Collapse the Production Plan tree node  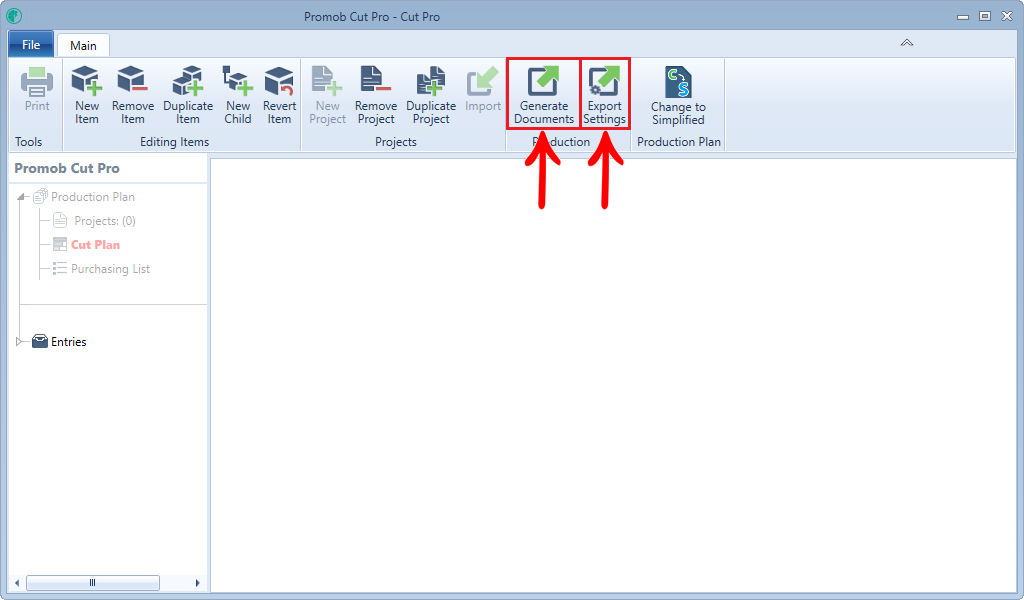(21, 197)
